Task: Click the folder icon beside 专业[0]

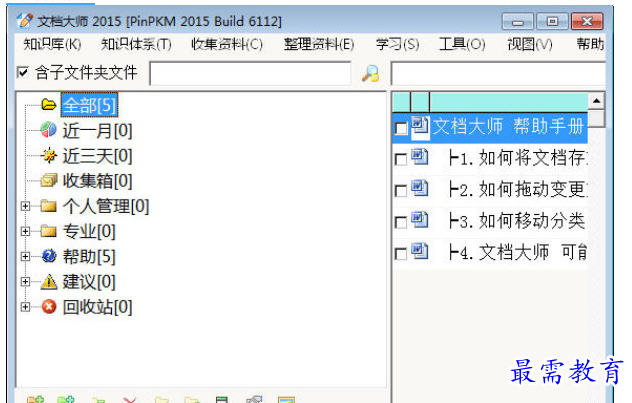Action: click(49, 231)
